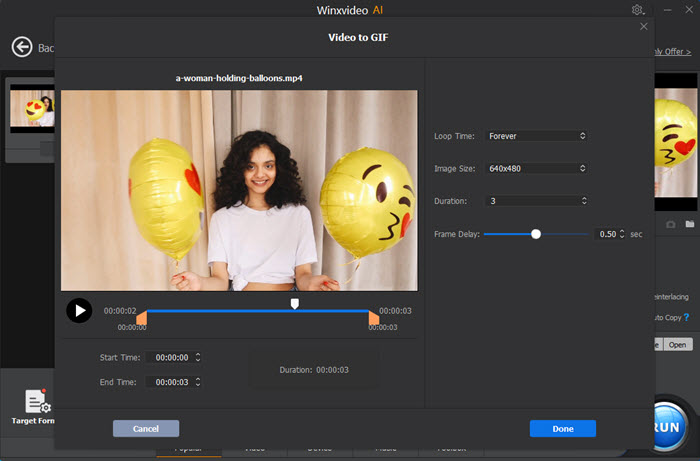Click the End Time input field
The image size is (700, 461).
pyautogui.click(x=170, y=382)
